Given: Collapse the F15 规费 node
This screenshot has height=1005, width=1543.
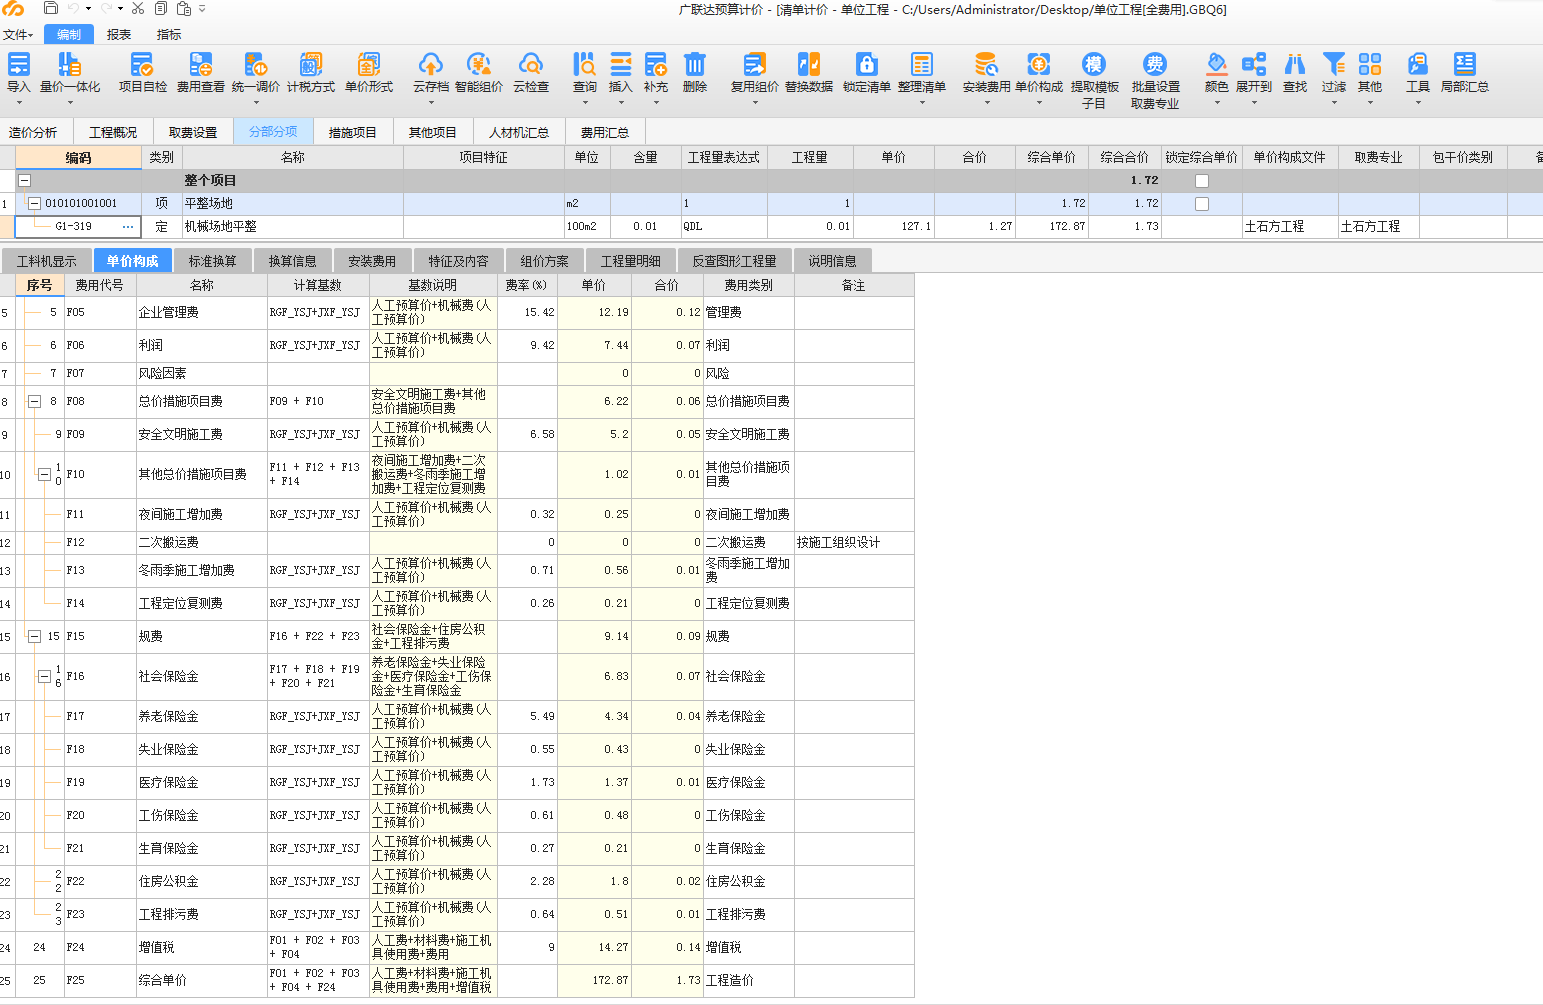Looking at the screenshot, I should pyautogui.click(x=34, y=637).
